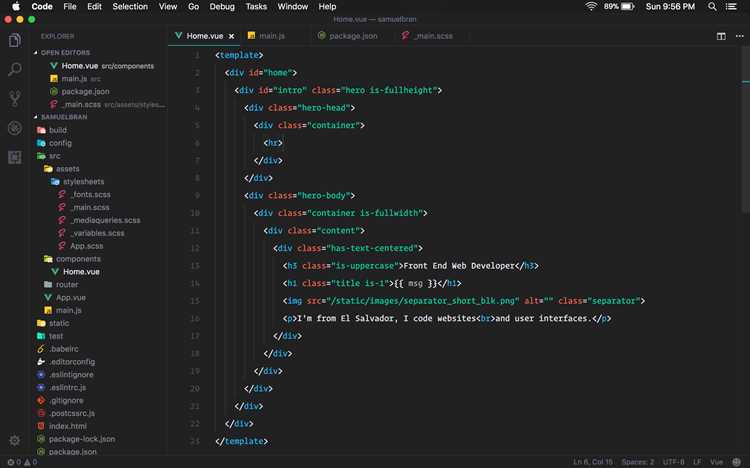Open the Selection menu
Screen dimensions: 750x468
point(130,7)
